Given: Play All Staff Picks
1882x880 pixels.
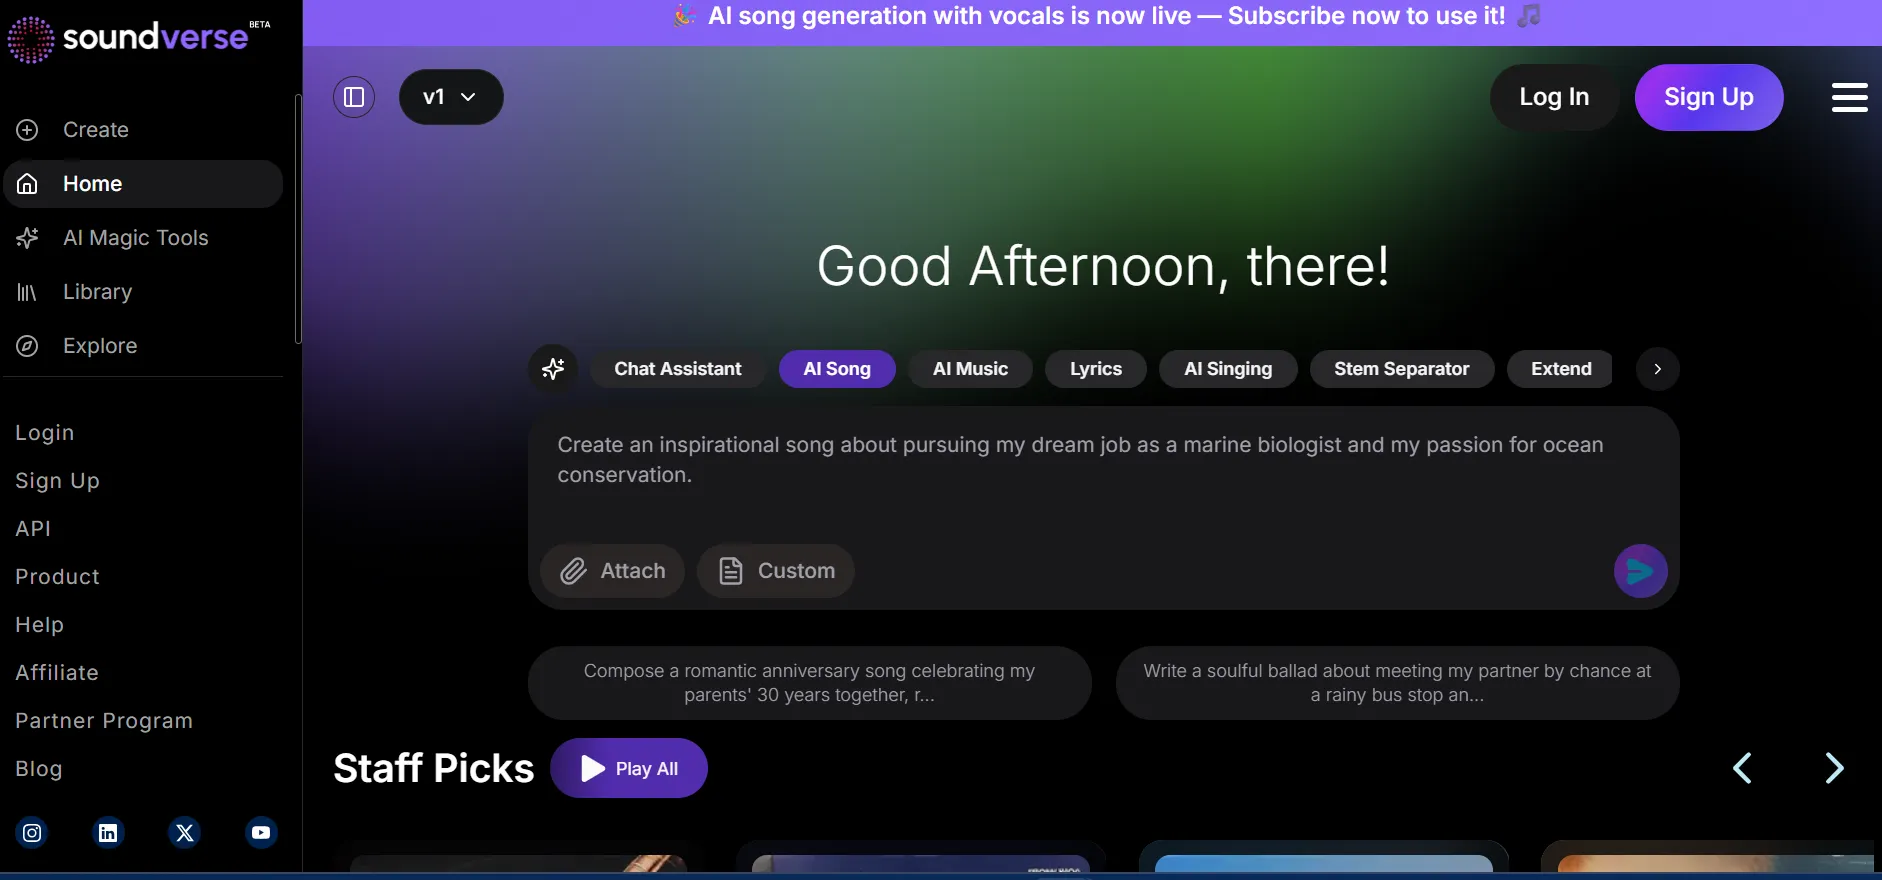Looking at the screenshot, I should (x=629, y=768).
